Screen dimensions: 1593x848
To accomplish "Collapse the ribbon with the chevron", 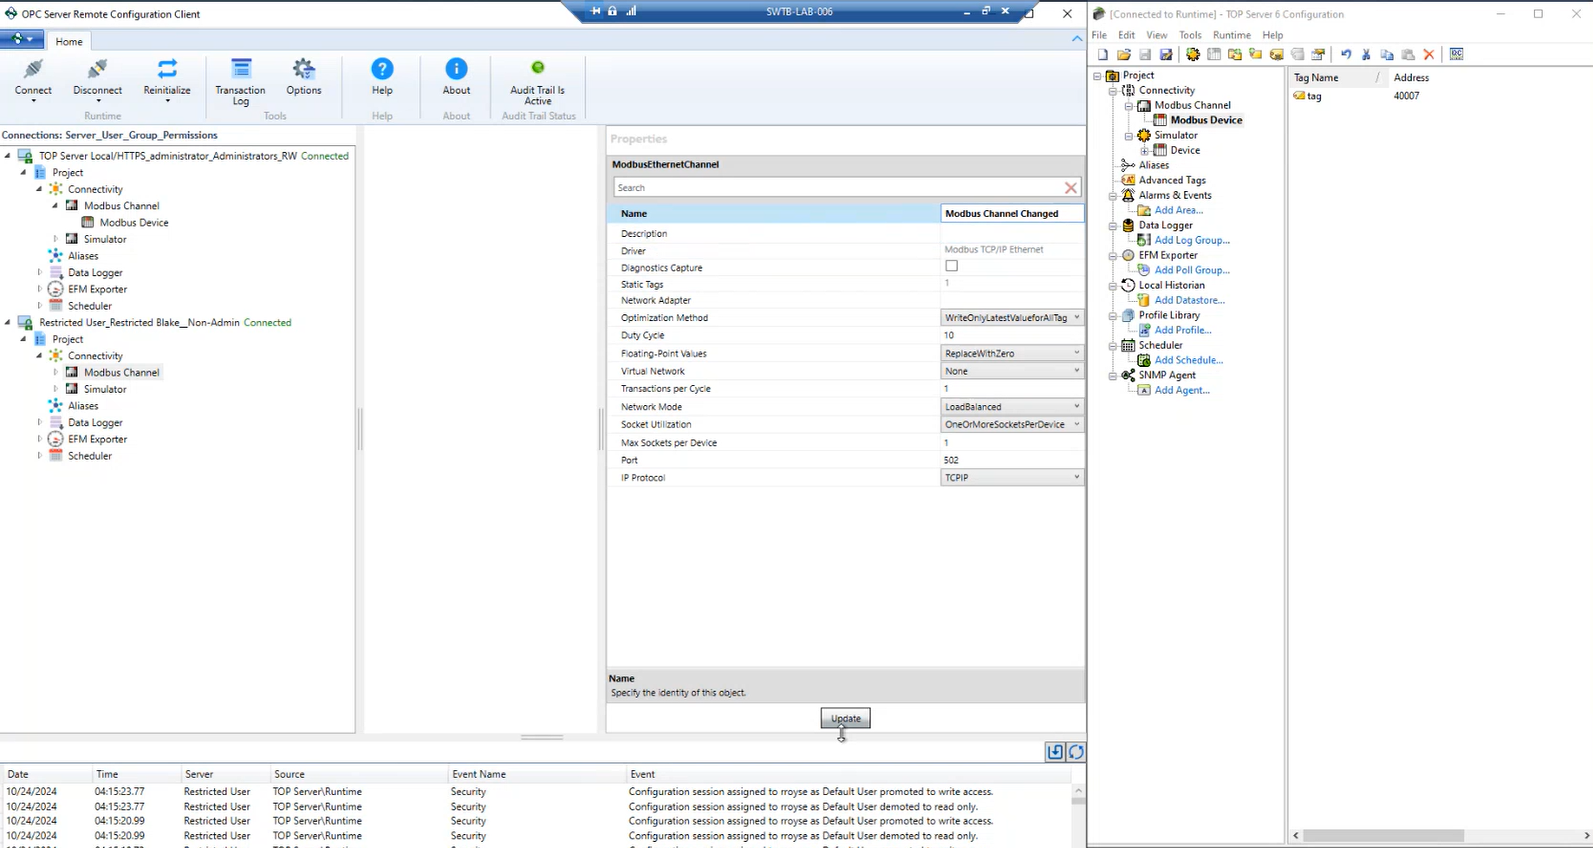I will 1077,39.
